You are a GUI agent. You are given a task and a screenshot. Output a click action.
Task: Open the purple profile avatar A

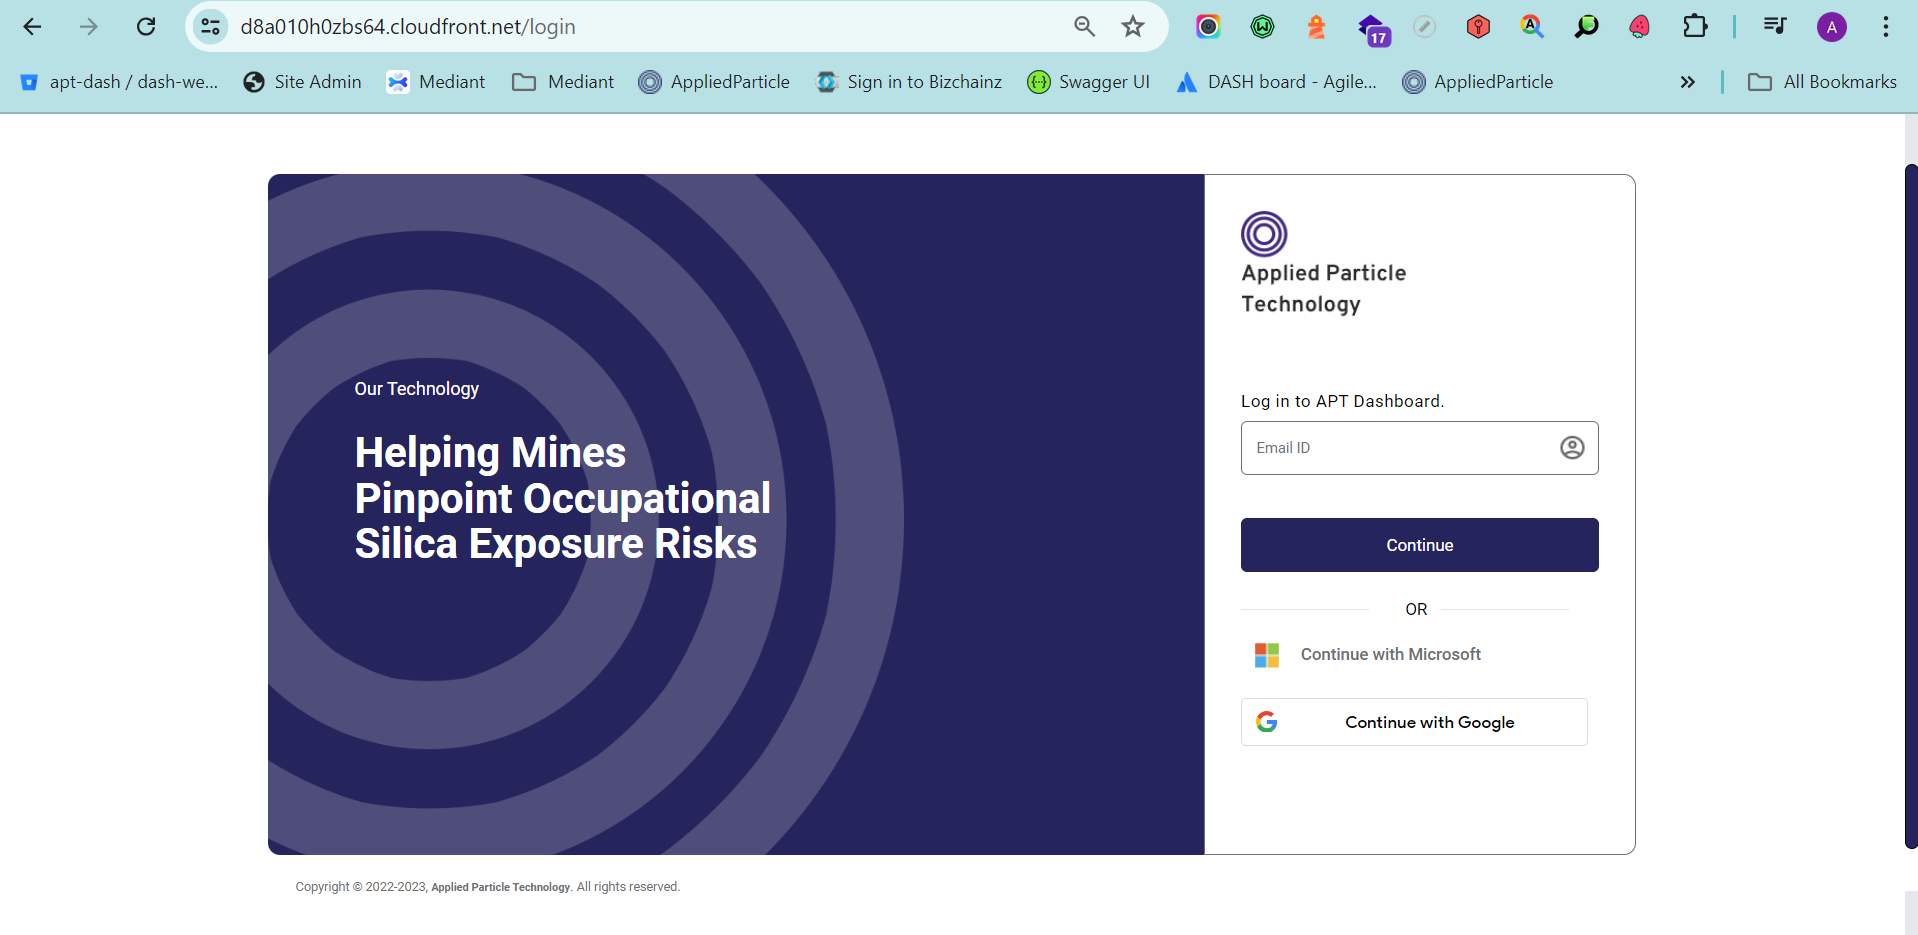click(1831, 27)
